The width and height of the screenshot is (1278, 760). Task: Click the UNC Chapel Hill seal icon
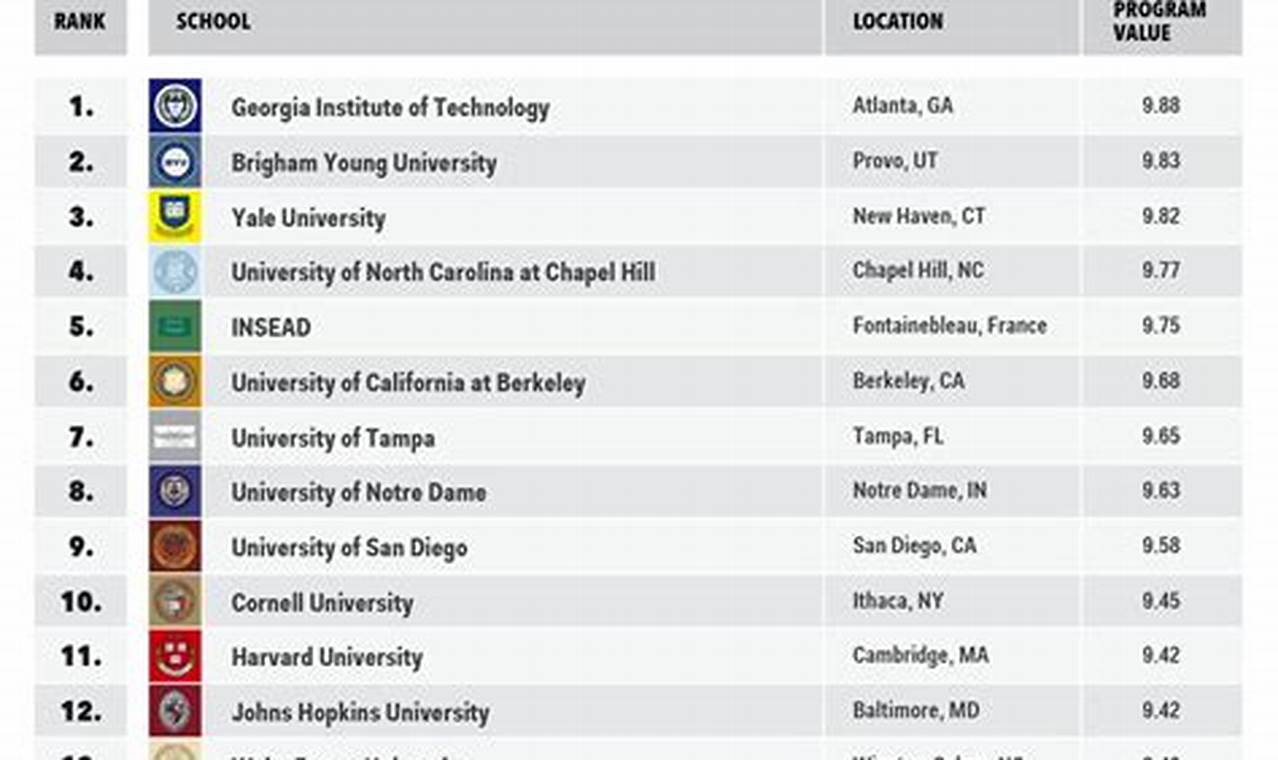point(175,271)
